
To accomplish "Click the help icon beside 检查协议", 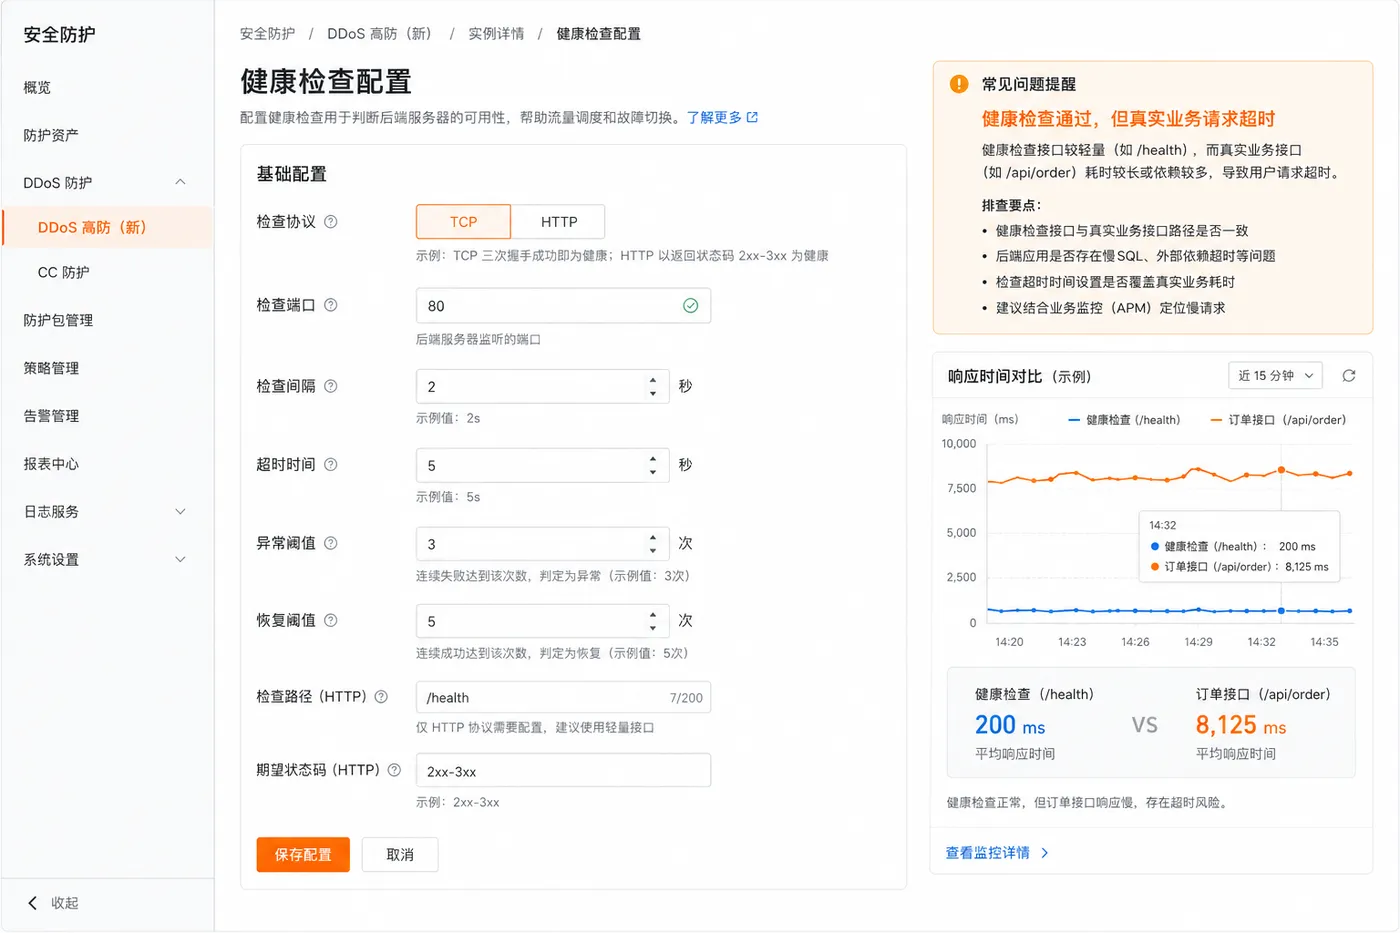I will [331, 222].
